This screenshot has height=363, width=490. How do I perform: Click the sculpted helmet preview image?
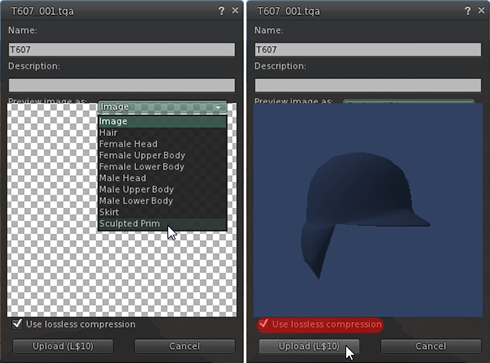click(x=368, y=210)
